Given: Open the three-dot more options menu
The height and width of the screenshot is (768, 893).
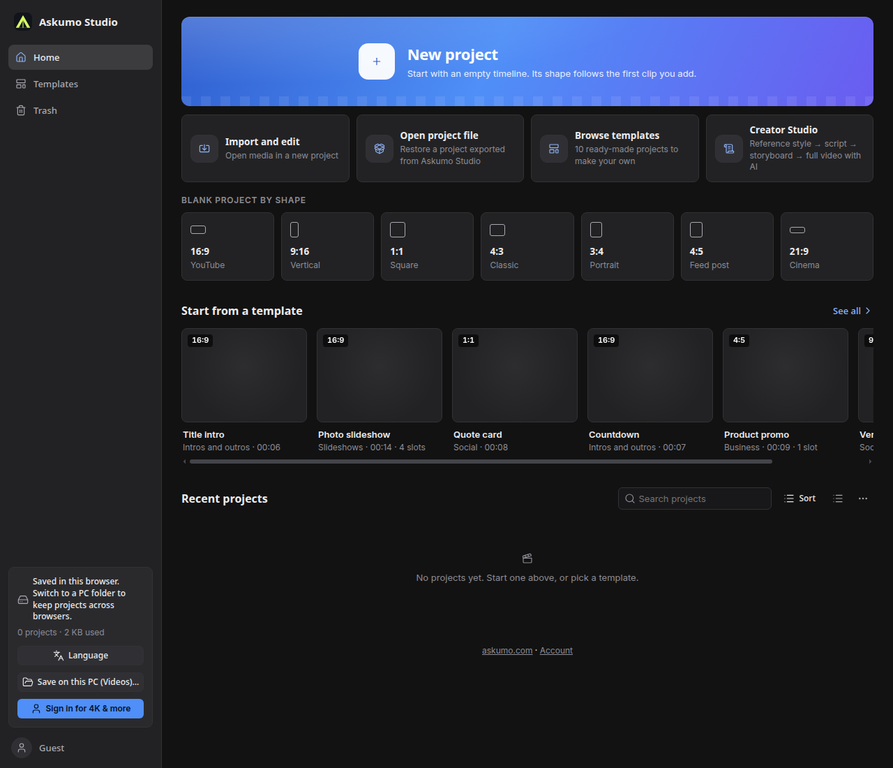Looking at the screenshot, I should [863, 499].
